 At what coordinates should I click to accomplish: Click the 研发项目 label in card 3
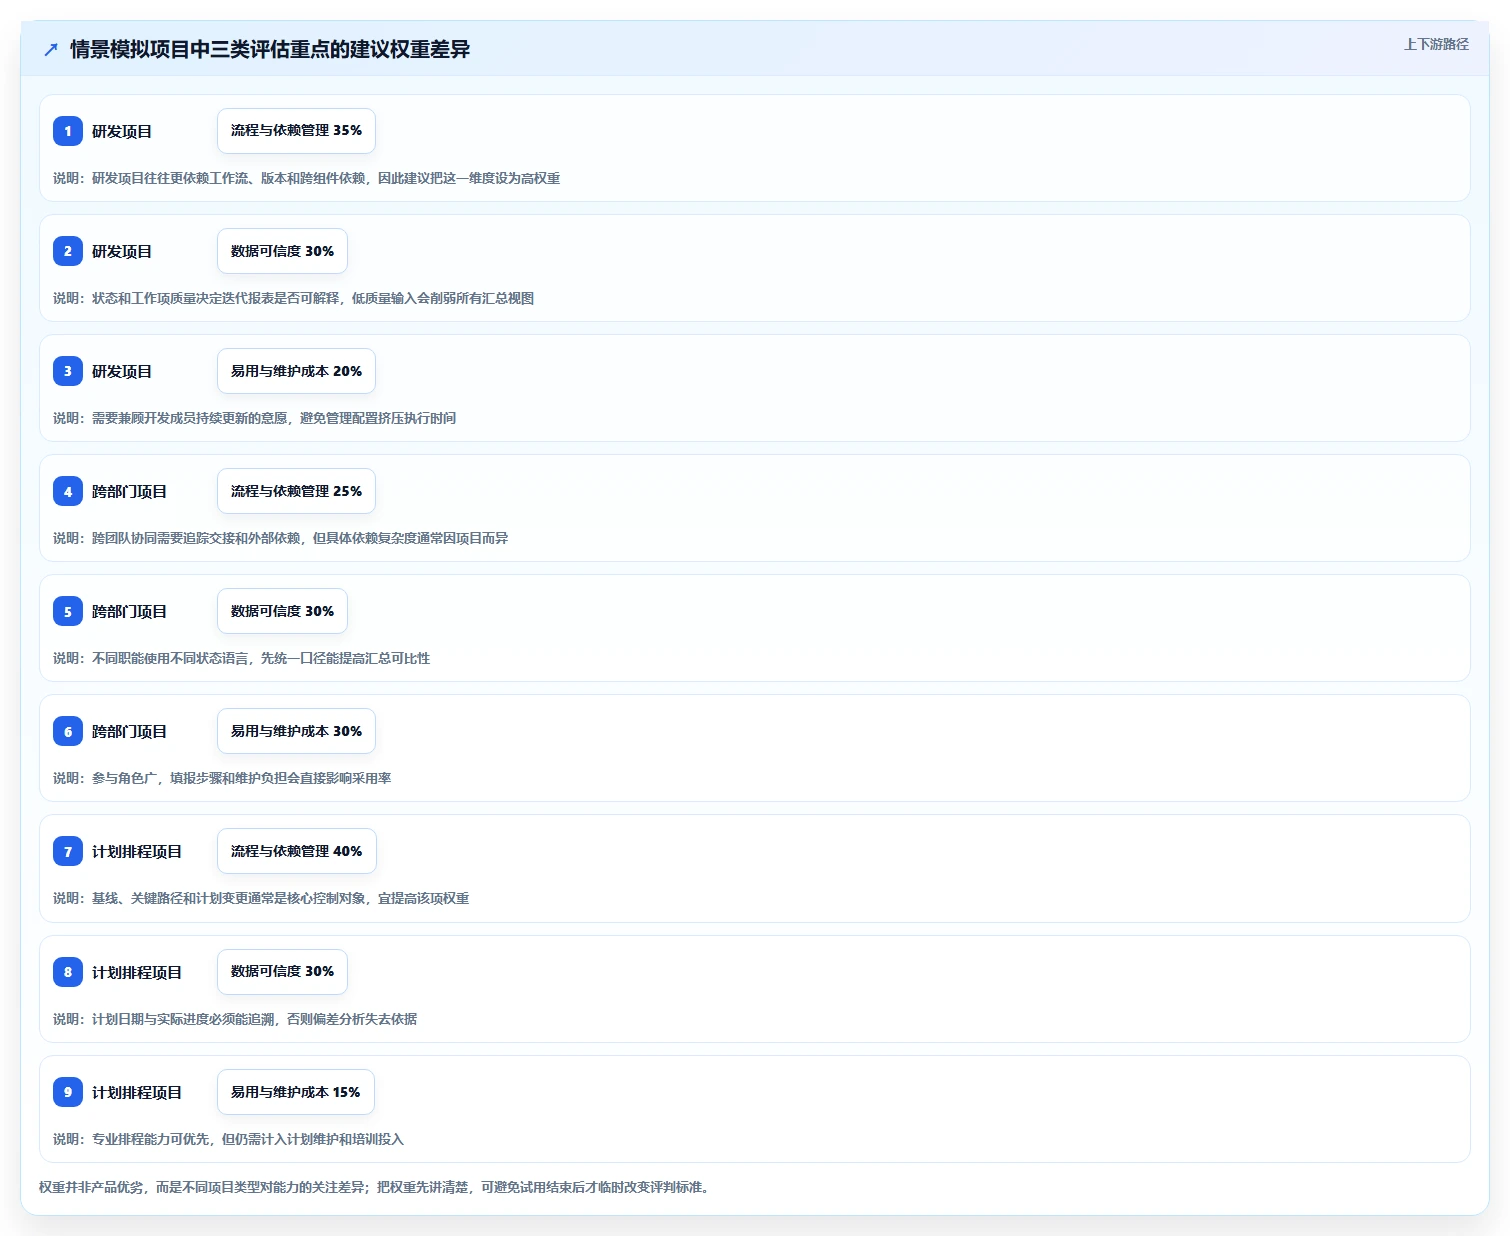click(x=122, y=371)
